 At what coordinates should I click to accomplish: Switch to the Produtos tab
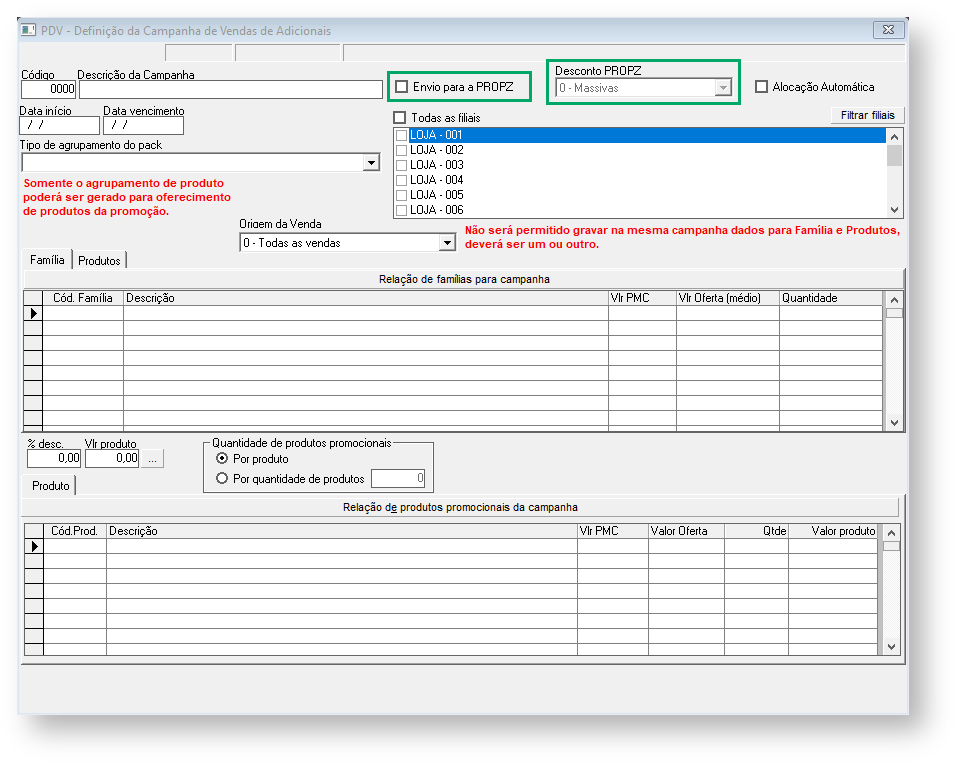pyautogui.click(x=99, y=261)
